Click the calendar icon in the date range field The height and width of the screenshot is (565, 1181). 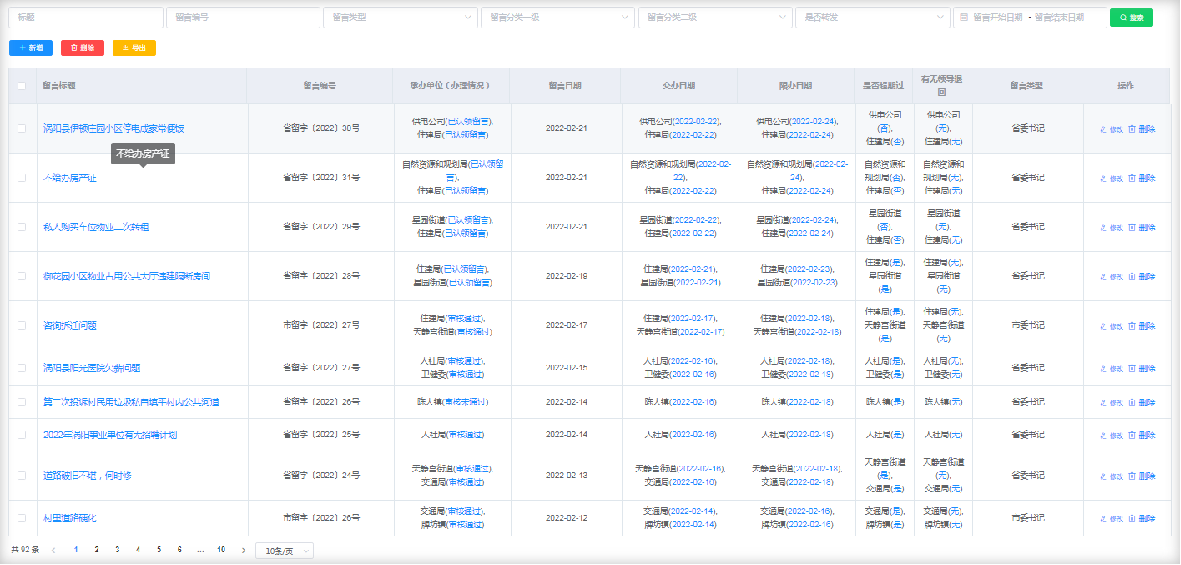click(963, 17)
